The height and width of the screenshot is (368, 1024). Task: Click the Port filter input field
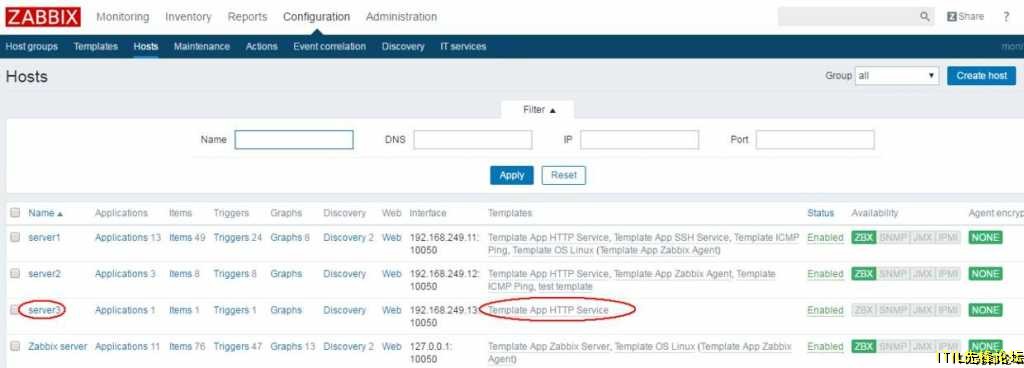click(x=815, y=140)
